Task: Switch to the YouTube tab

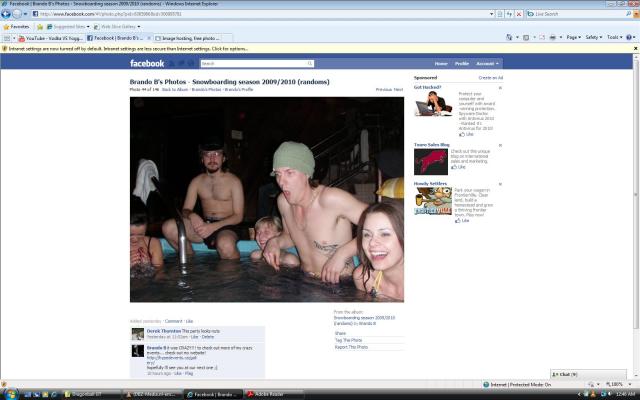Action: pyautogui.click(x=51, y=38)
